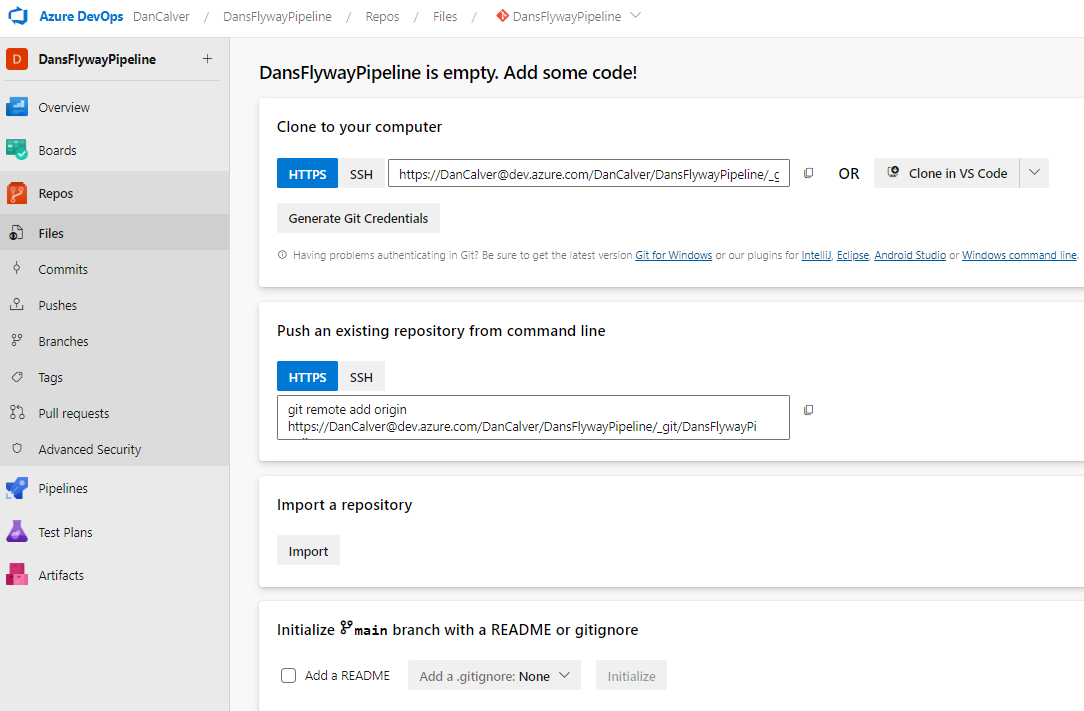Open Boards from the sidebar icon
Viewport: 1084px width, 711px height.
(17, 150)
